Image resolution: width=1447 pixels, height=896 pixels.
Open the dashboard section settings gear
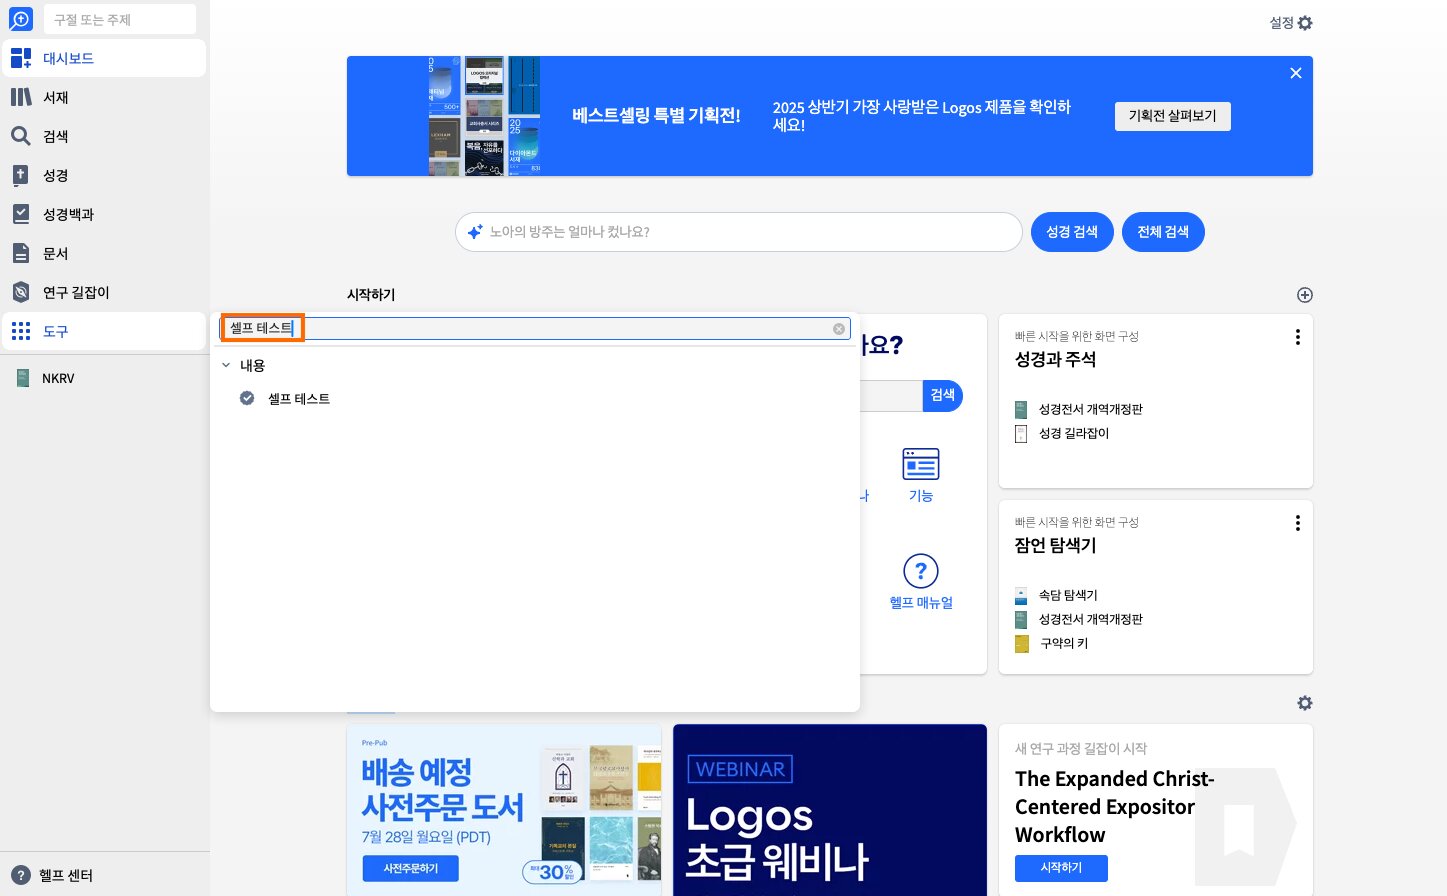pyautogui.click(x=1305, y=703)
